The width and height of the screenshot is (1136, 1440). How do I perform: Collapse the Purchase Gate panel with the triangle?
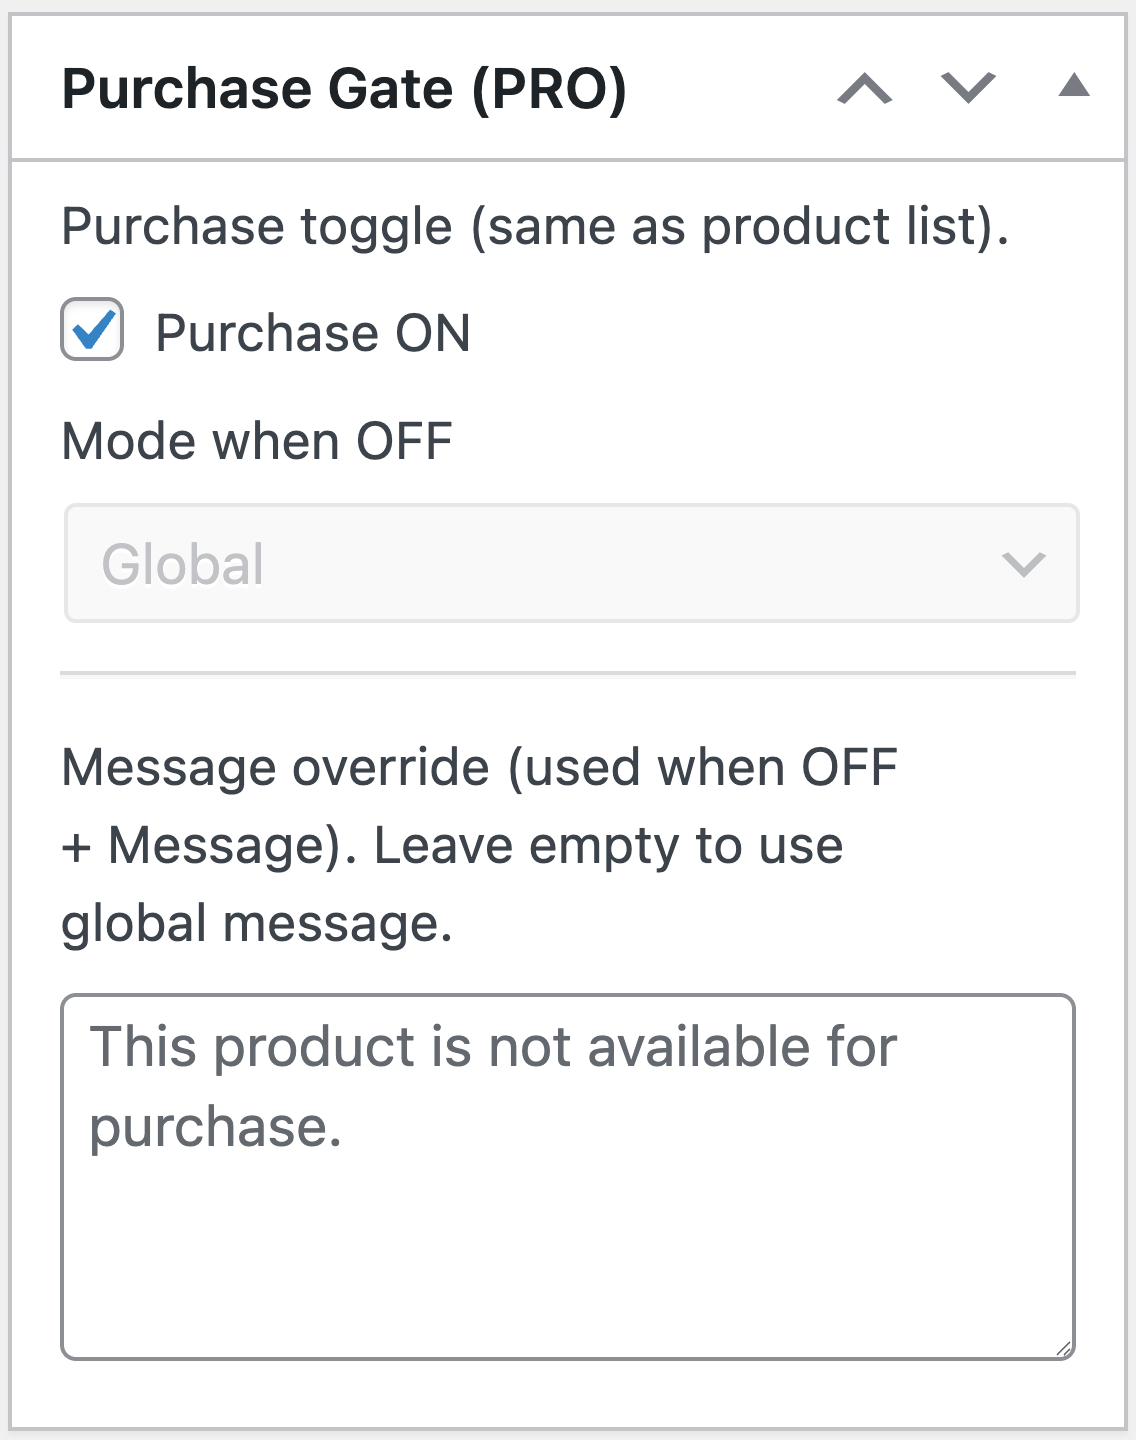(x=1074, y=87)
